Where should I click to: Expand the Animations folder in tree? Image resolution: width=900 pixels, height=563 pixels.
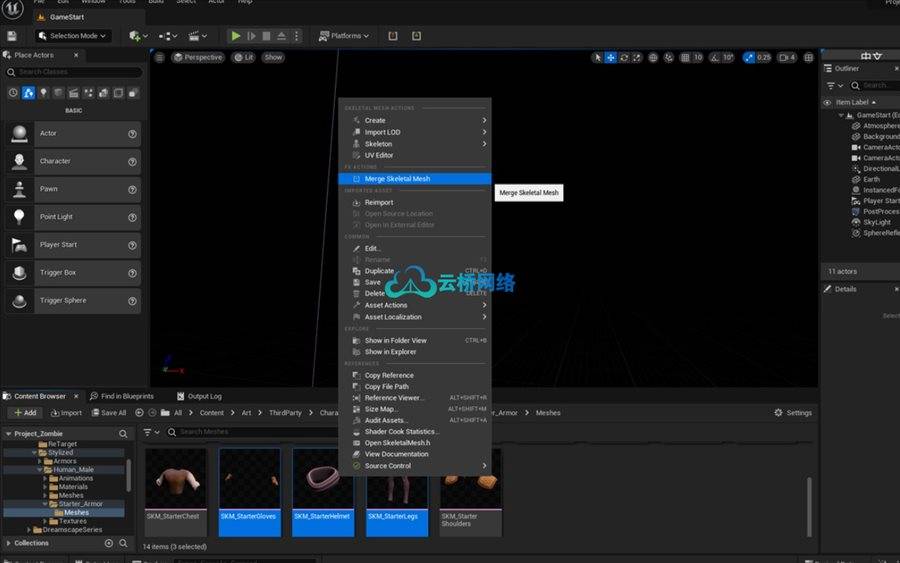47,478
